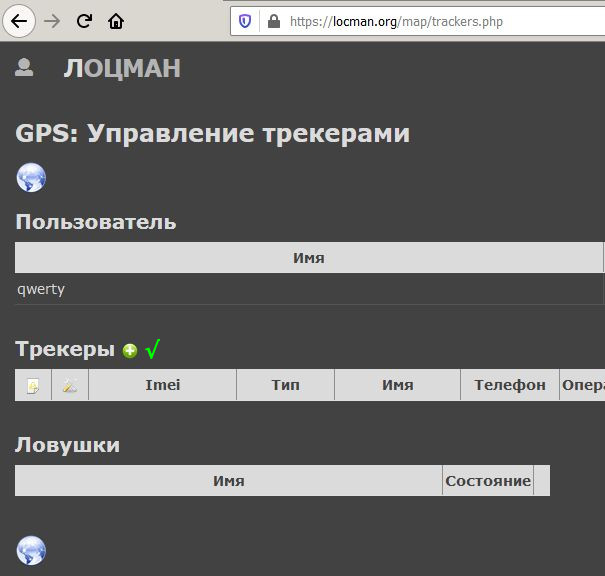Click the browser forward arrow

point(52,21)
